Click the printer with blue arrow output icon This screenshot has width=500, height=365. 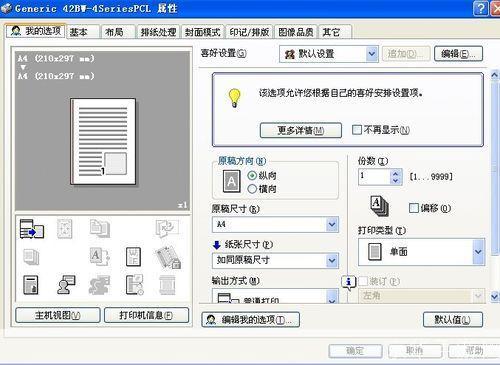pos(32,229)
